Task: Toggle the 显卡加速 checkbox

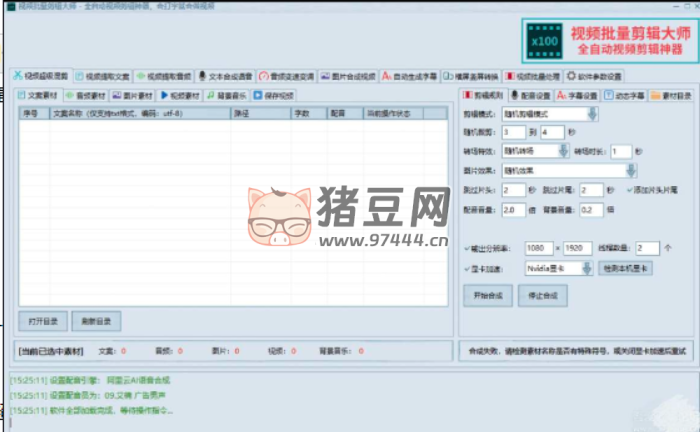Action: (x=468, y=268)
